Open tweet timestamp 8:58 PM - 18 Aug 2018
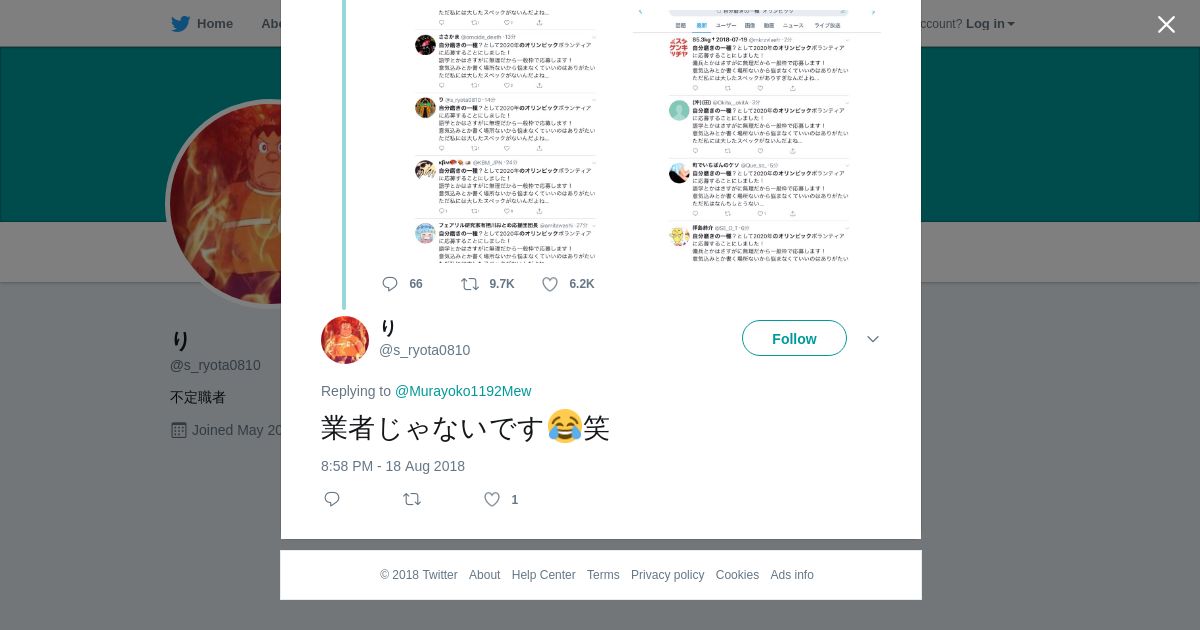The image size is (1200, 630). pyautogui.click(x=393, y=466)
